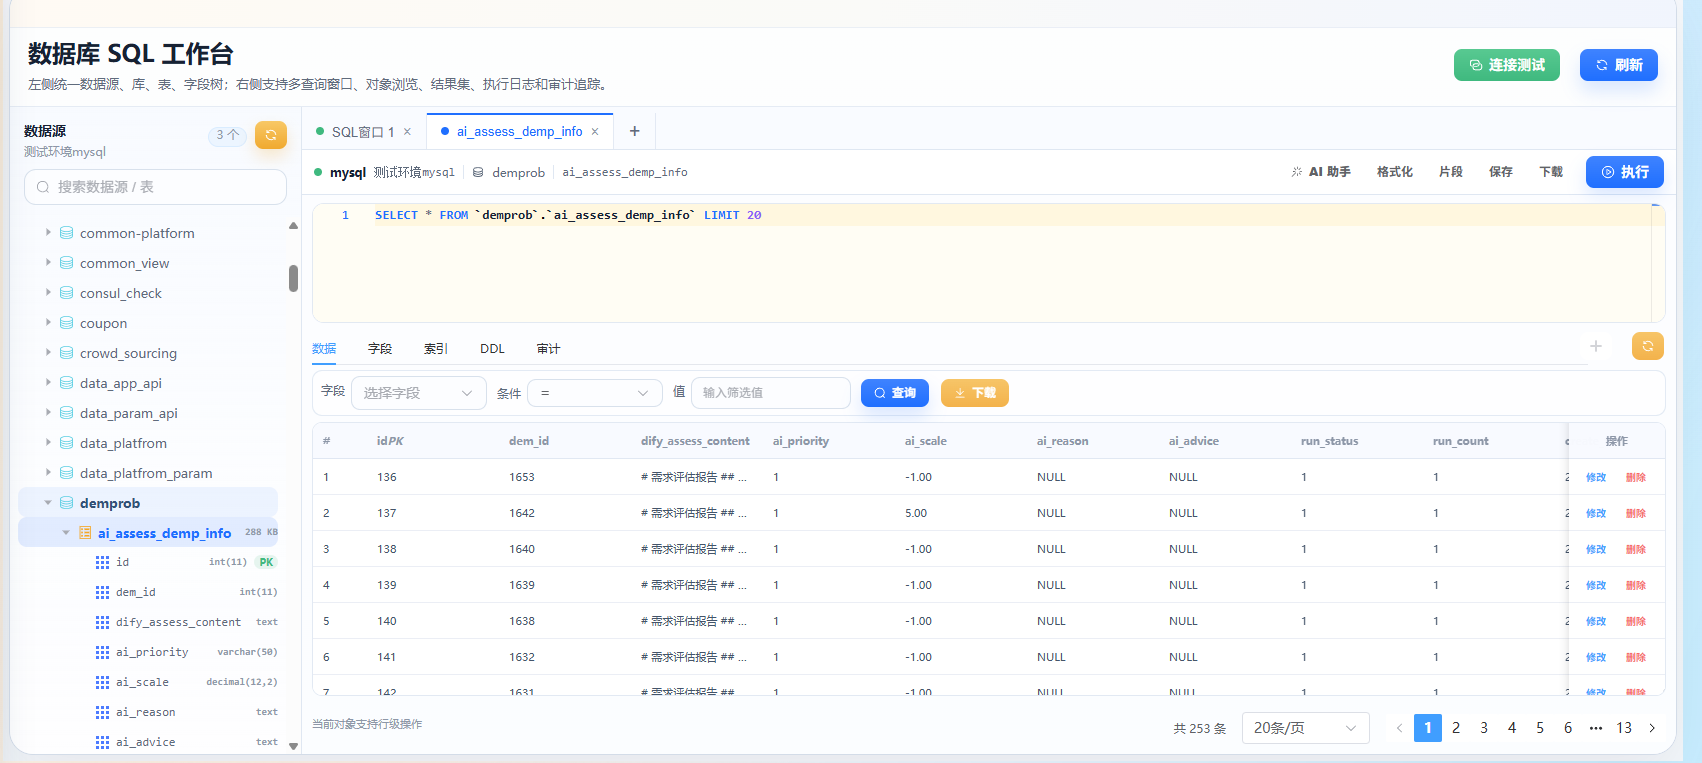Expand the crowd_sourcing database node

point(48,352)
